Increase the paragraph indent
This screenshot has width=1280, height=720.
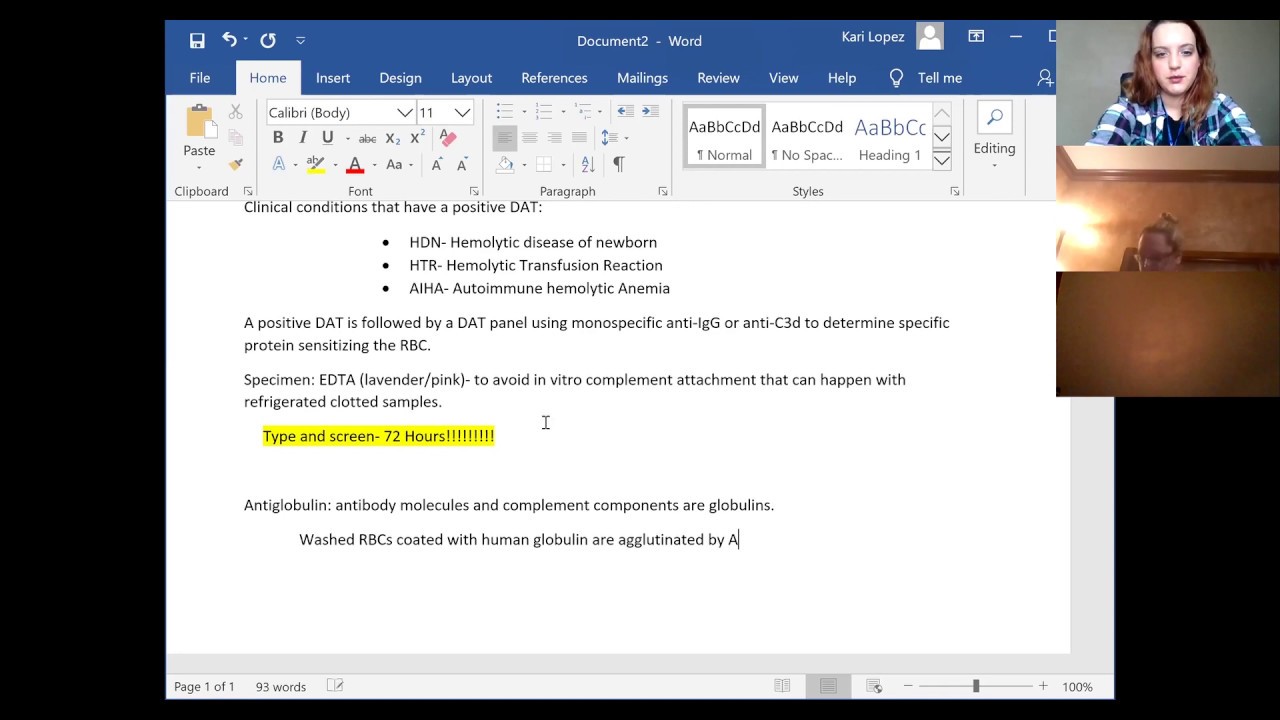(x=650, y=111)
